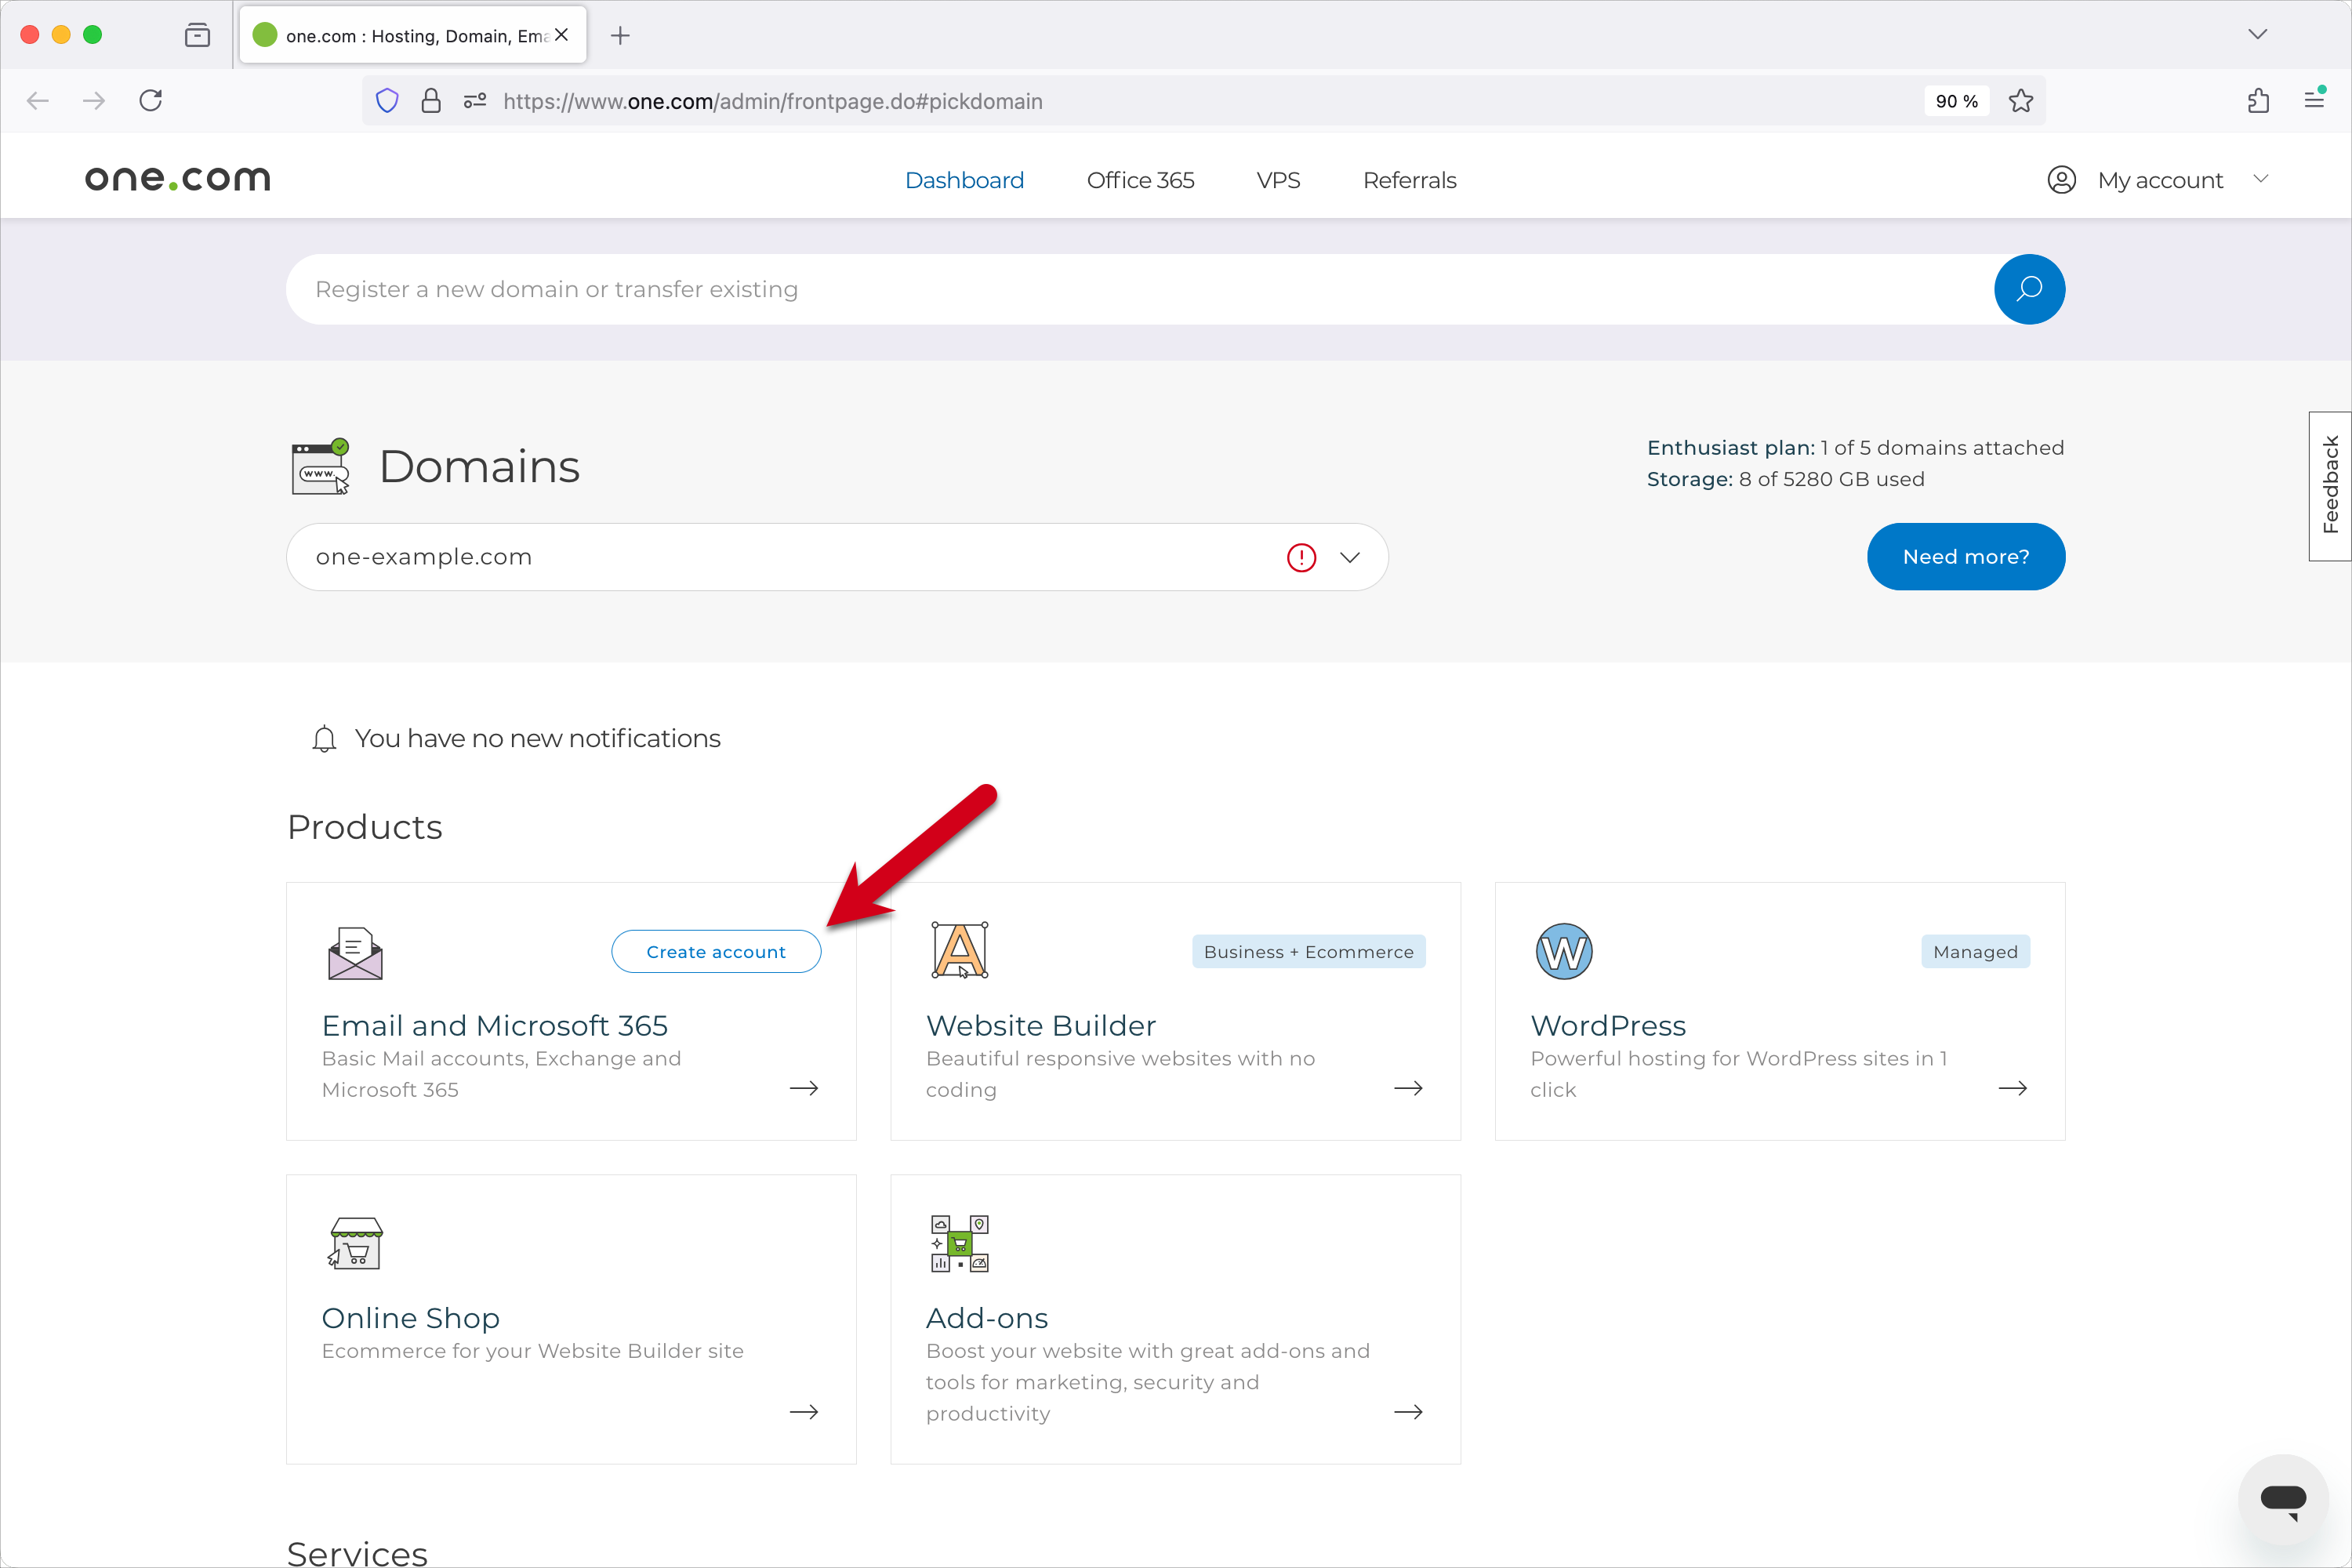This screenshot has height=1568, width=2352.
Task: Click the notification bell icon
Action: 324,739
